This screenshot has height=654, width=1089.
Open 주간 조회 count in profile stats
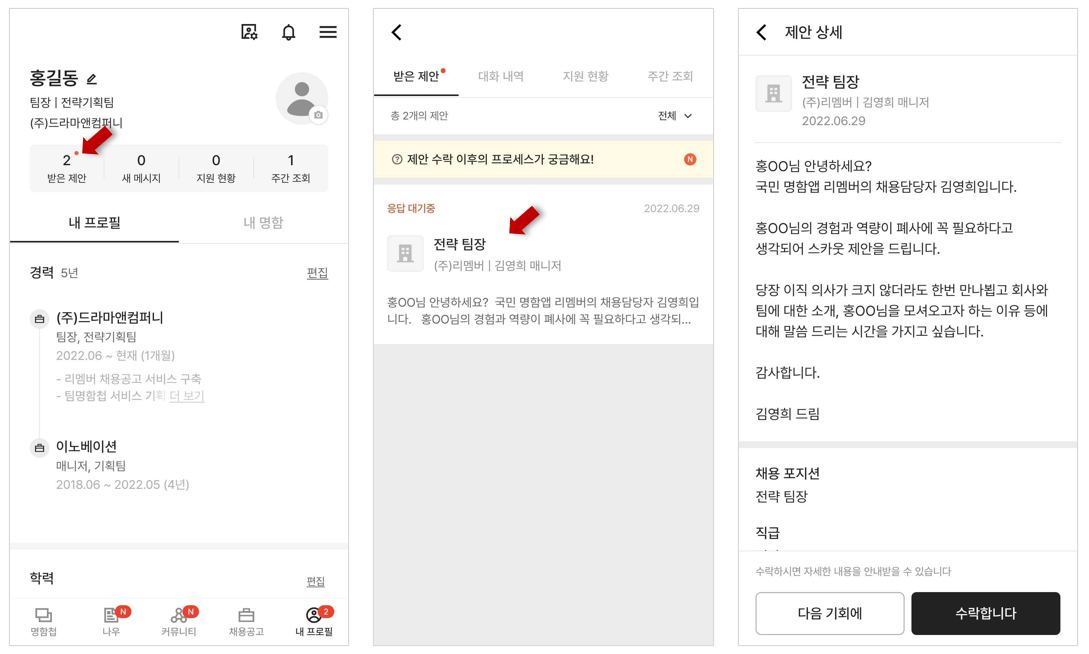coord(290,168)
